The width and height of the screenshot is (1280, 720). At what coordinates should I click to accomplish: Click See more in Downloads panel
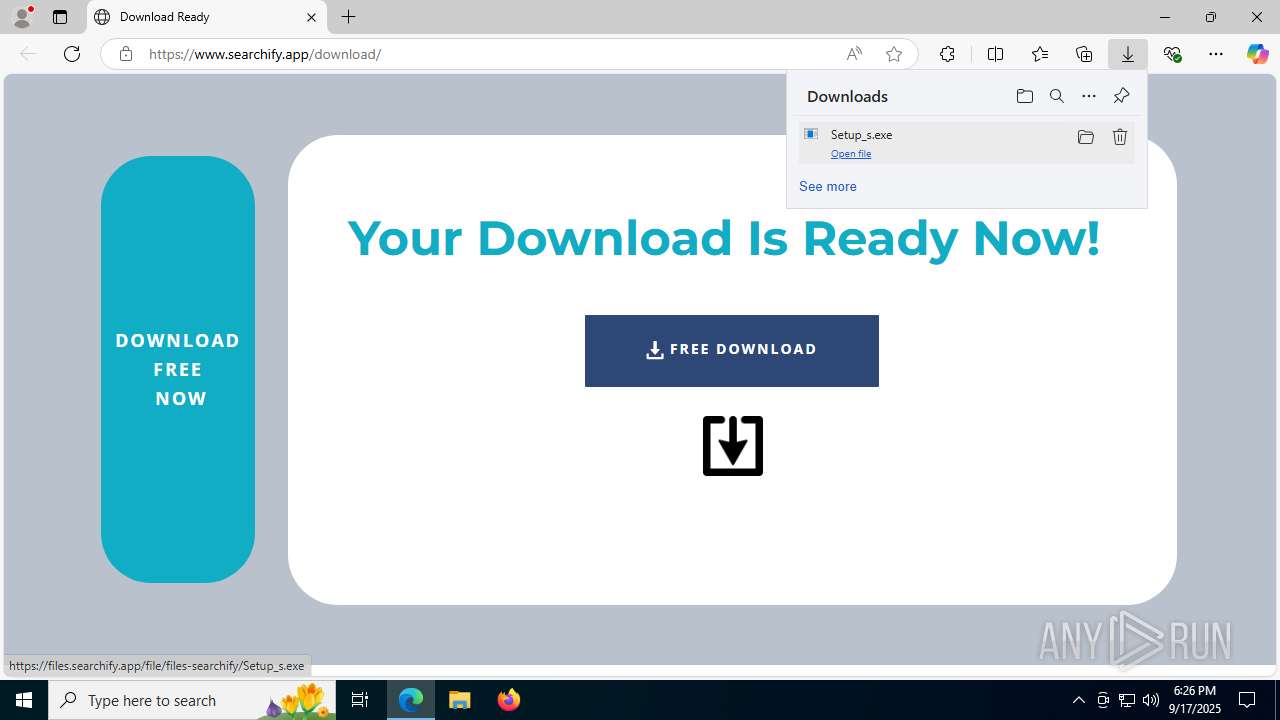(x=828, y=186)
